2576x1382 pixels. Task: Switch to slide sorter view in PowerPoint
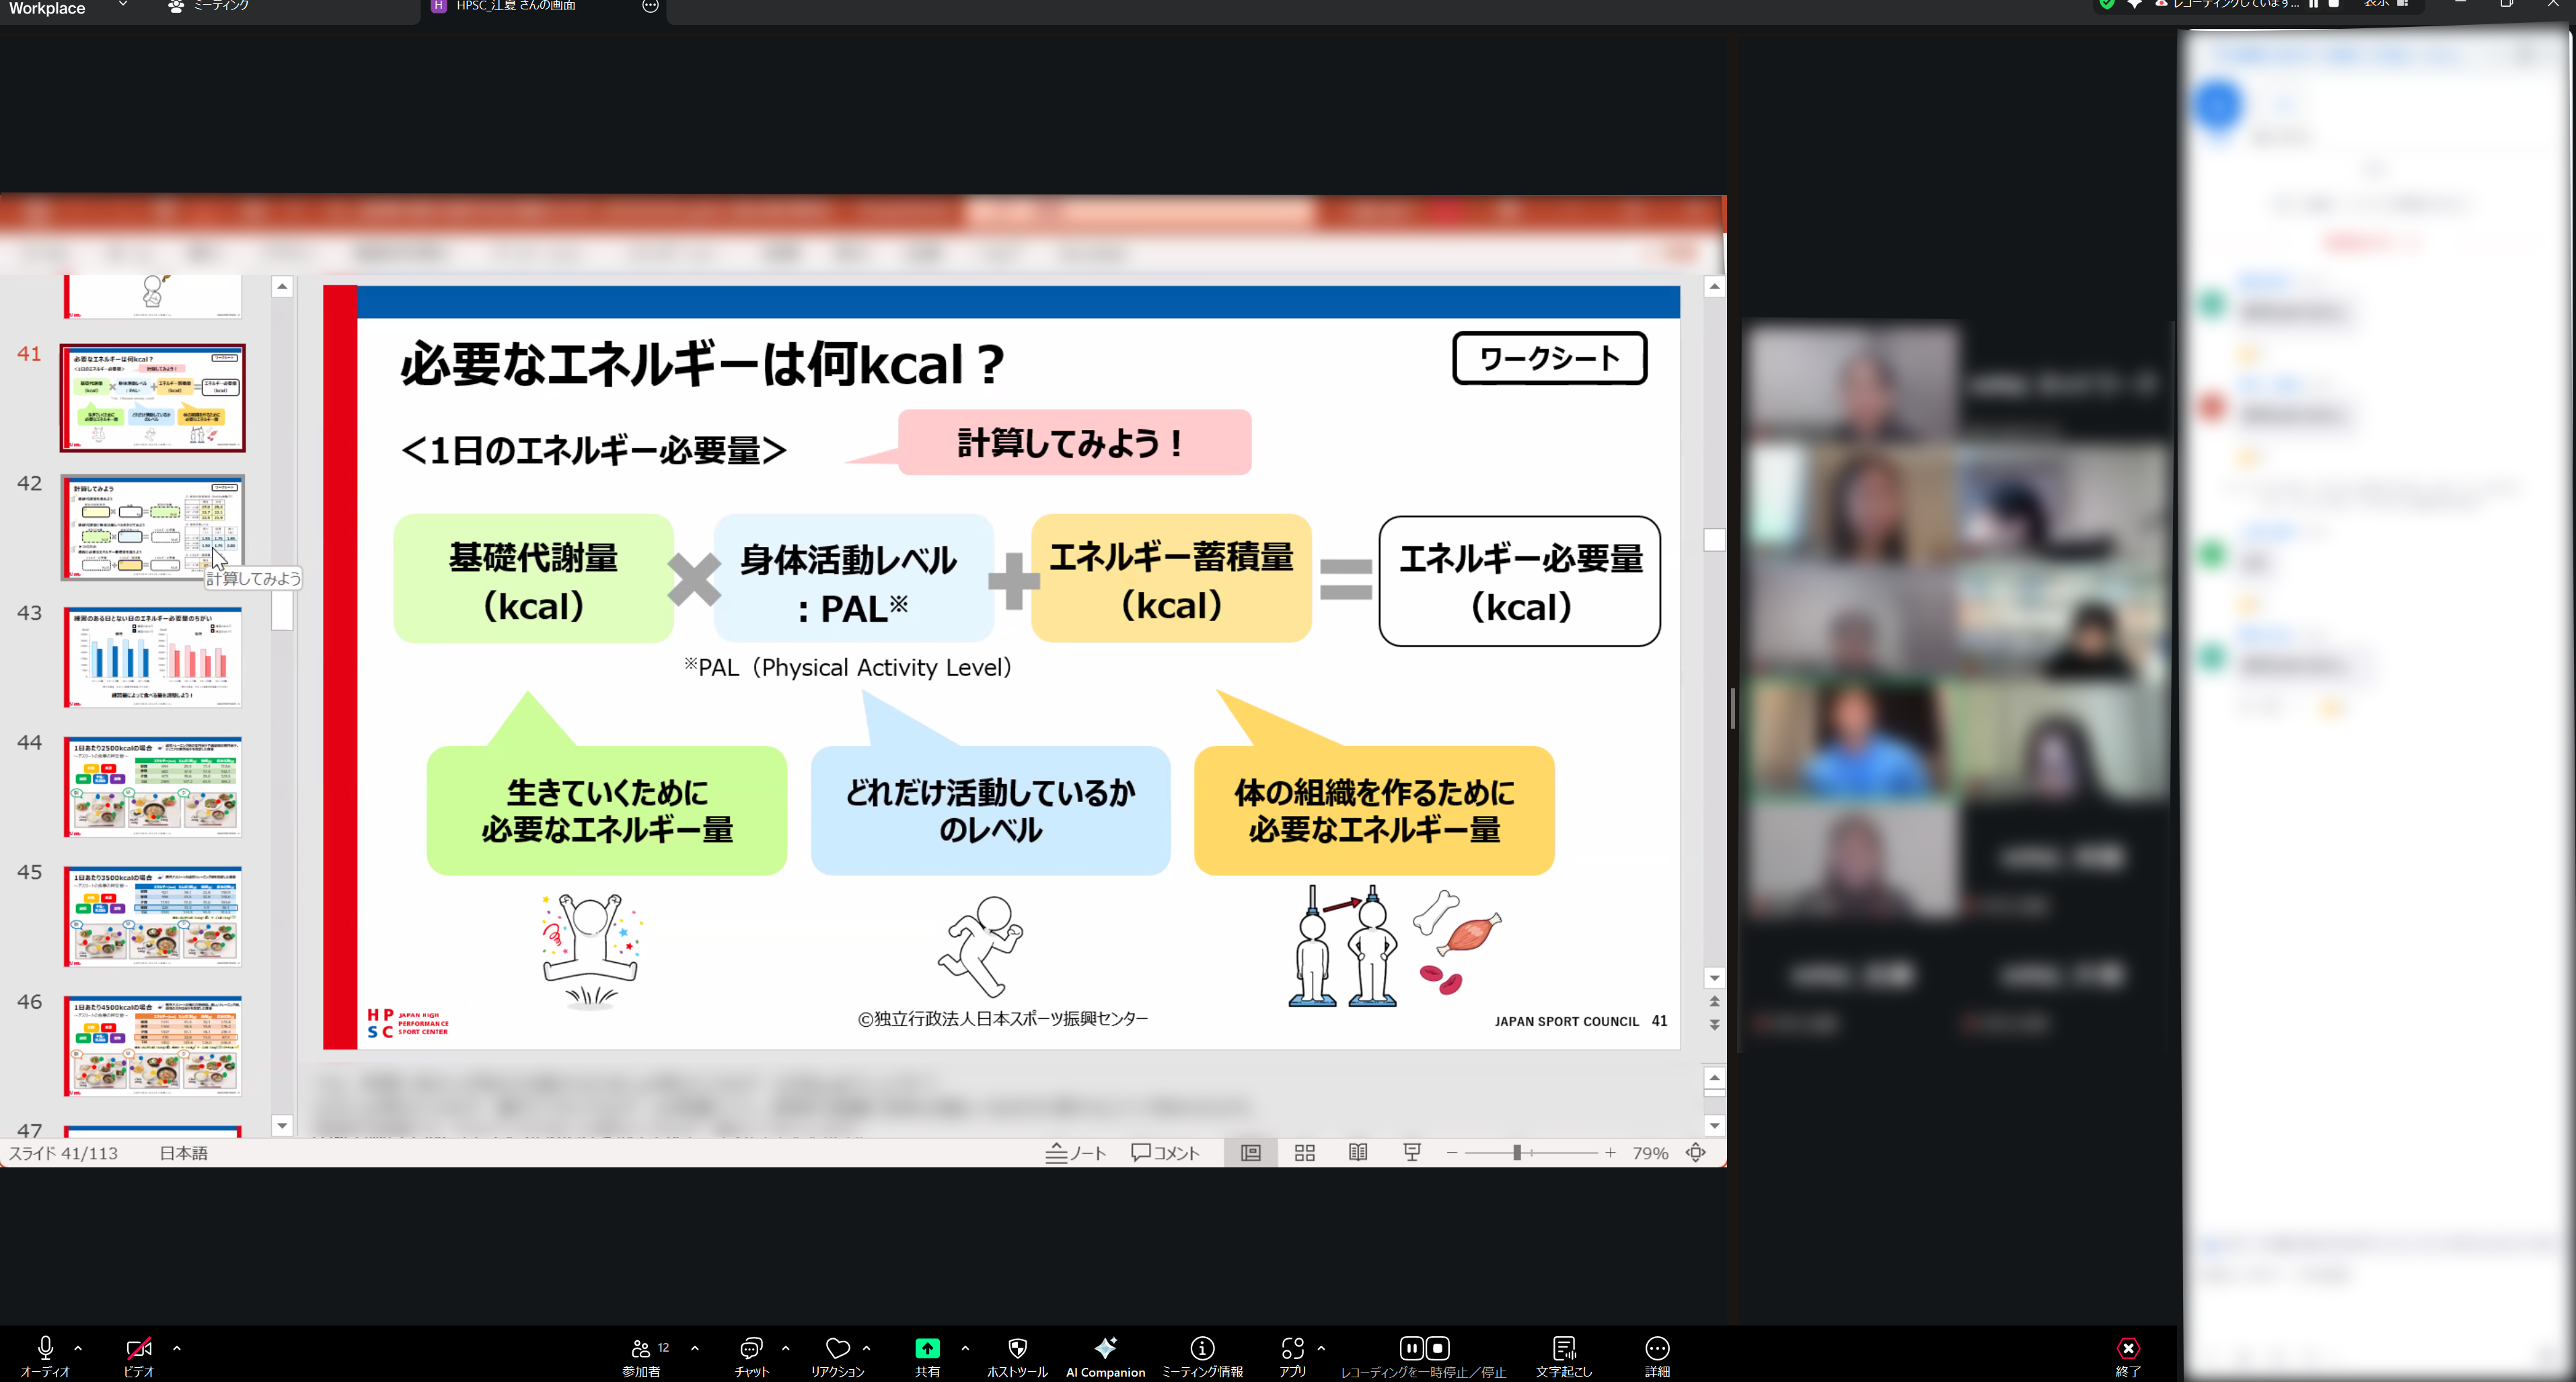(1304, 1152)
